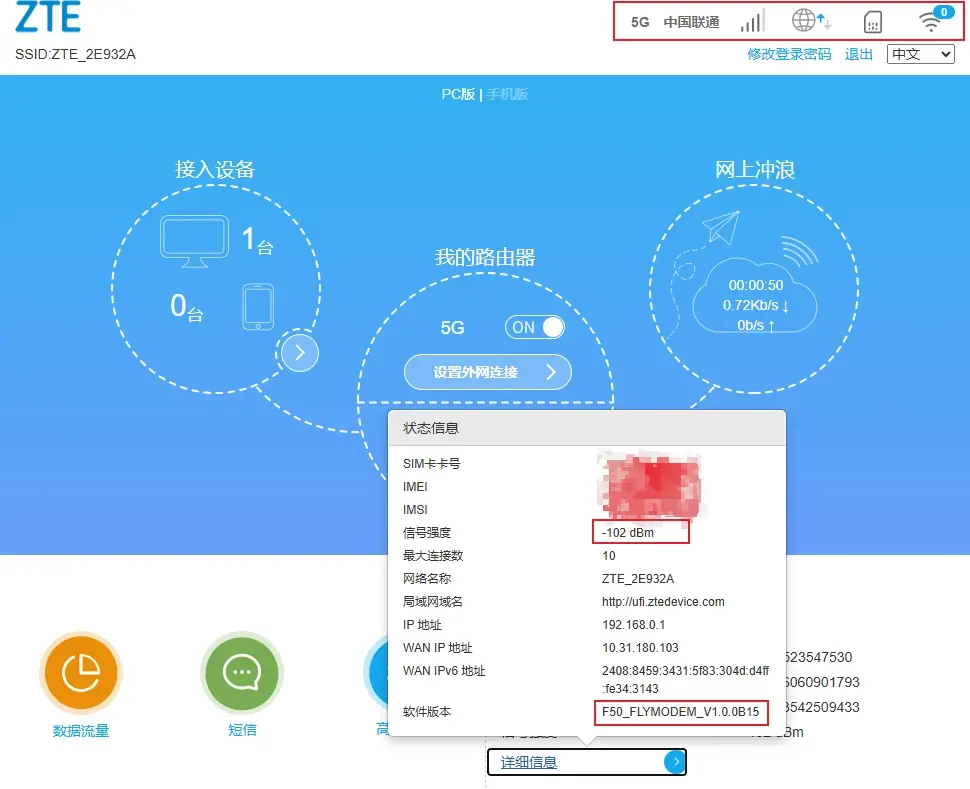The image size is (970, 789).
Task: Open the 中文 language dropdown
Action: (920, 54)
